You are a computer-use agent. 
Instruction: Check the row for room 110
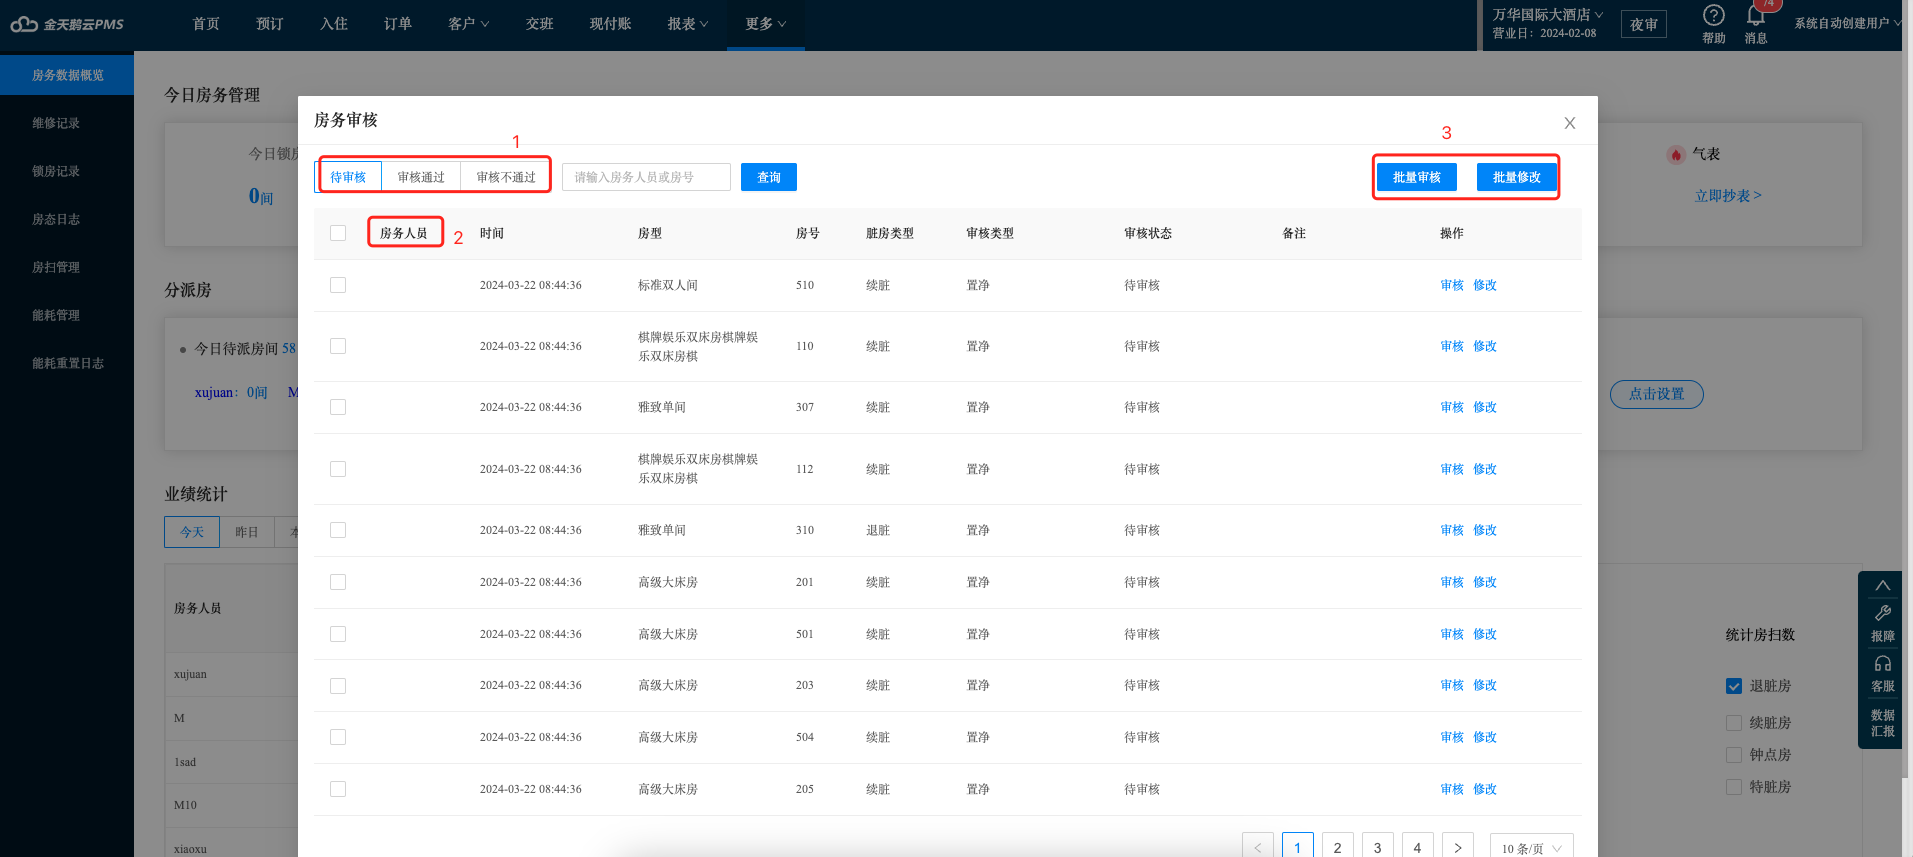coord(338,346)
